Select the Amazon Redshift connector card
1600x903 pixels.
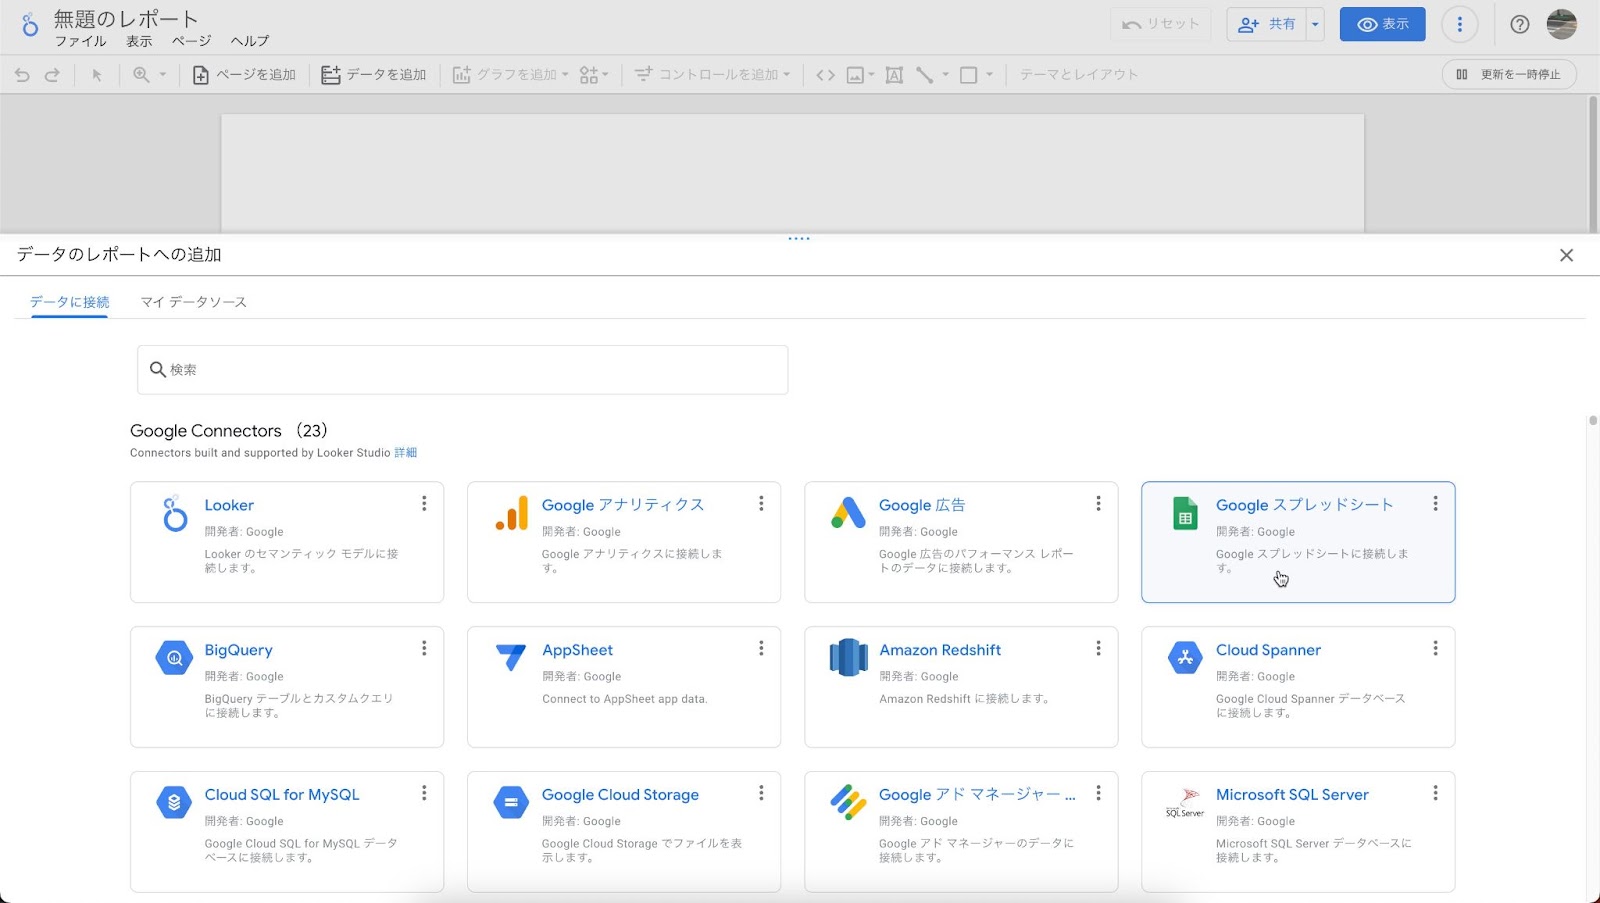(961, 687)
